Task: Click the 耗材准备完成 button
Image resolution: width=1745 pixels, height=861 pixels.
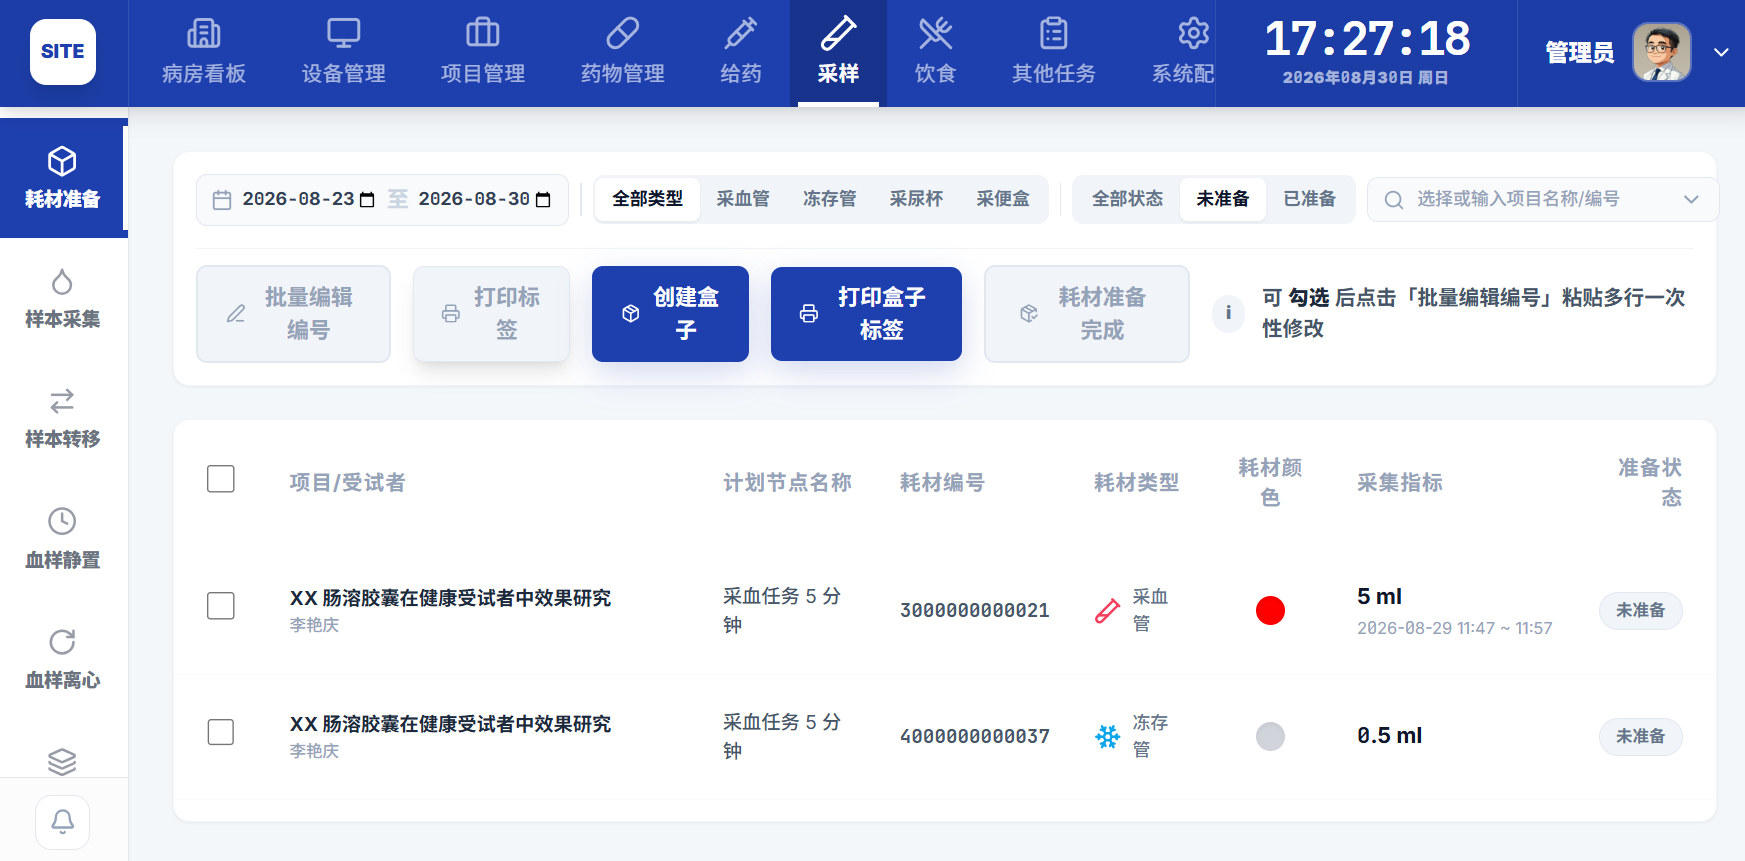Action: tap(1087, 314)
